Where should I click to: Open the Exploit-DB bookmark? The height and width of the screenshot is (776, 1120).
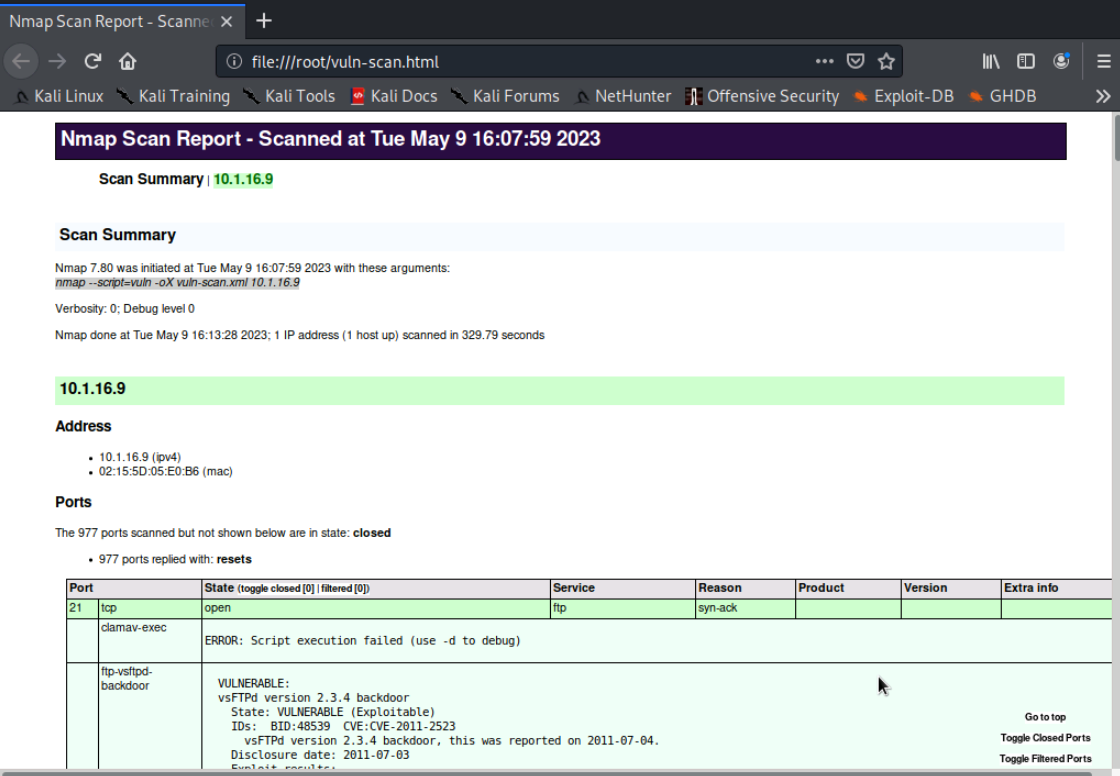tap(904, 96)
